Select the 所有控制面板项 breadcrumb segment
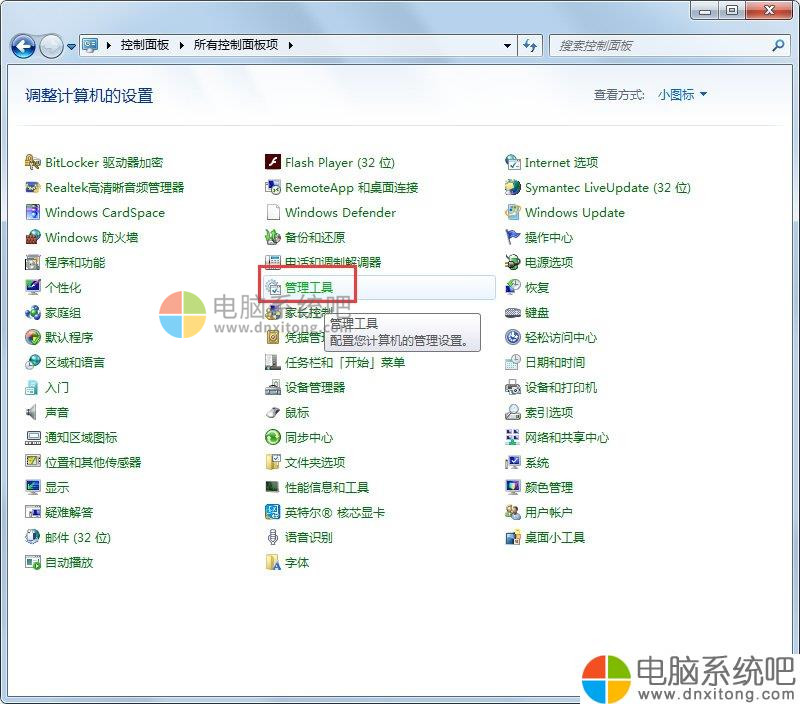 [x=236, y=45]
